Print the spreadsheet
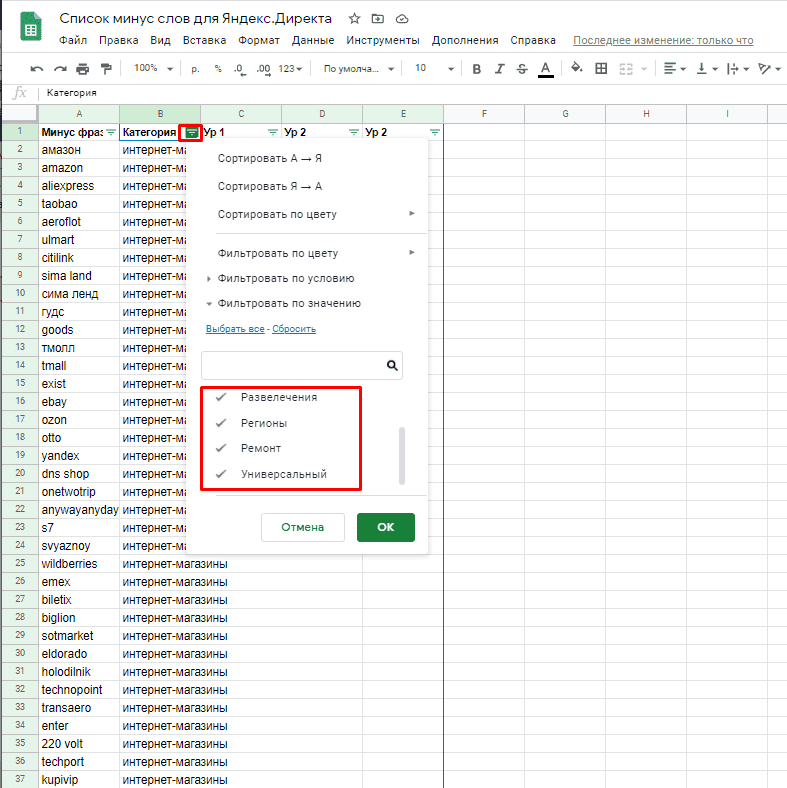This screenshot has height=788, width=787. click(x=82, y=68)
